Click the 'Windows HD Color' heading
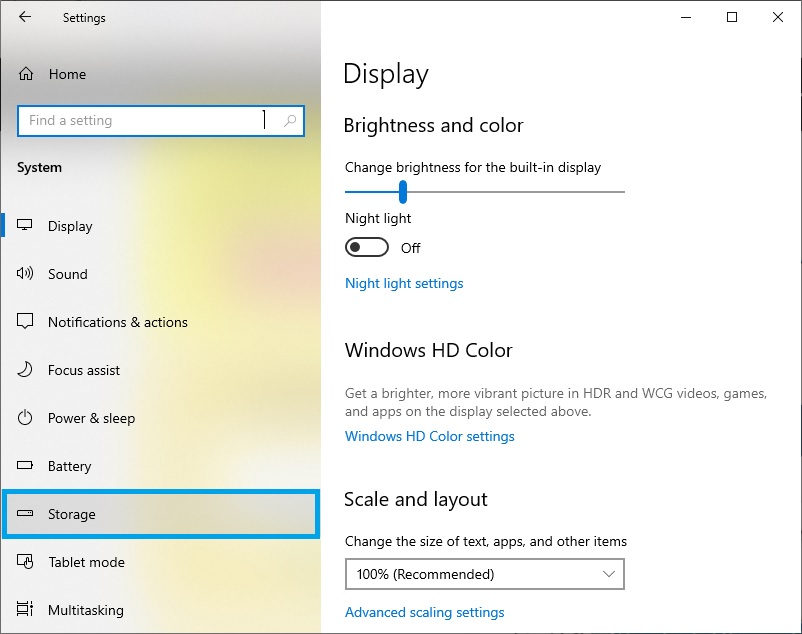The image size is (802, 634). tap(429, 350)
